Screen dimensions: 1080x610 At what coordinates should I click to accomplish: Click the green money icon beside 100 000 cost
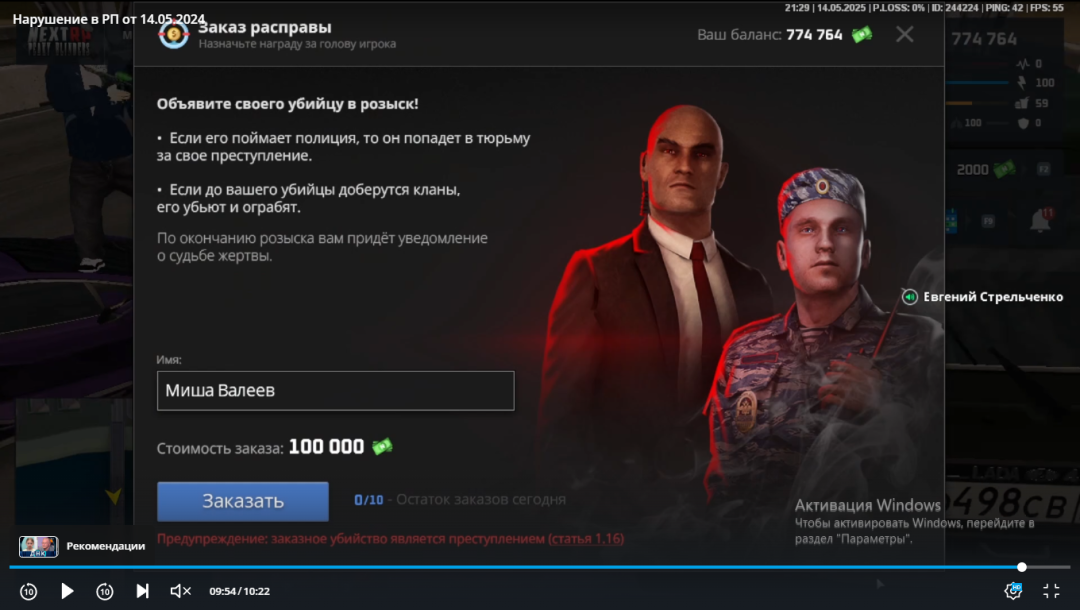click(382, 447)
